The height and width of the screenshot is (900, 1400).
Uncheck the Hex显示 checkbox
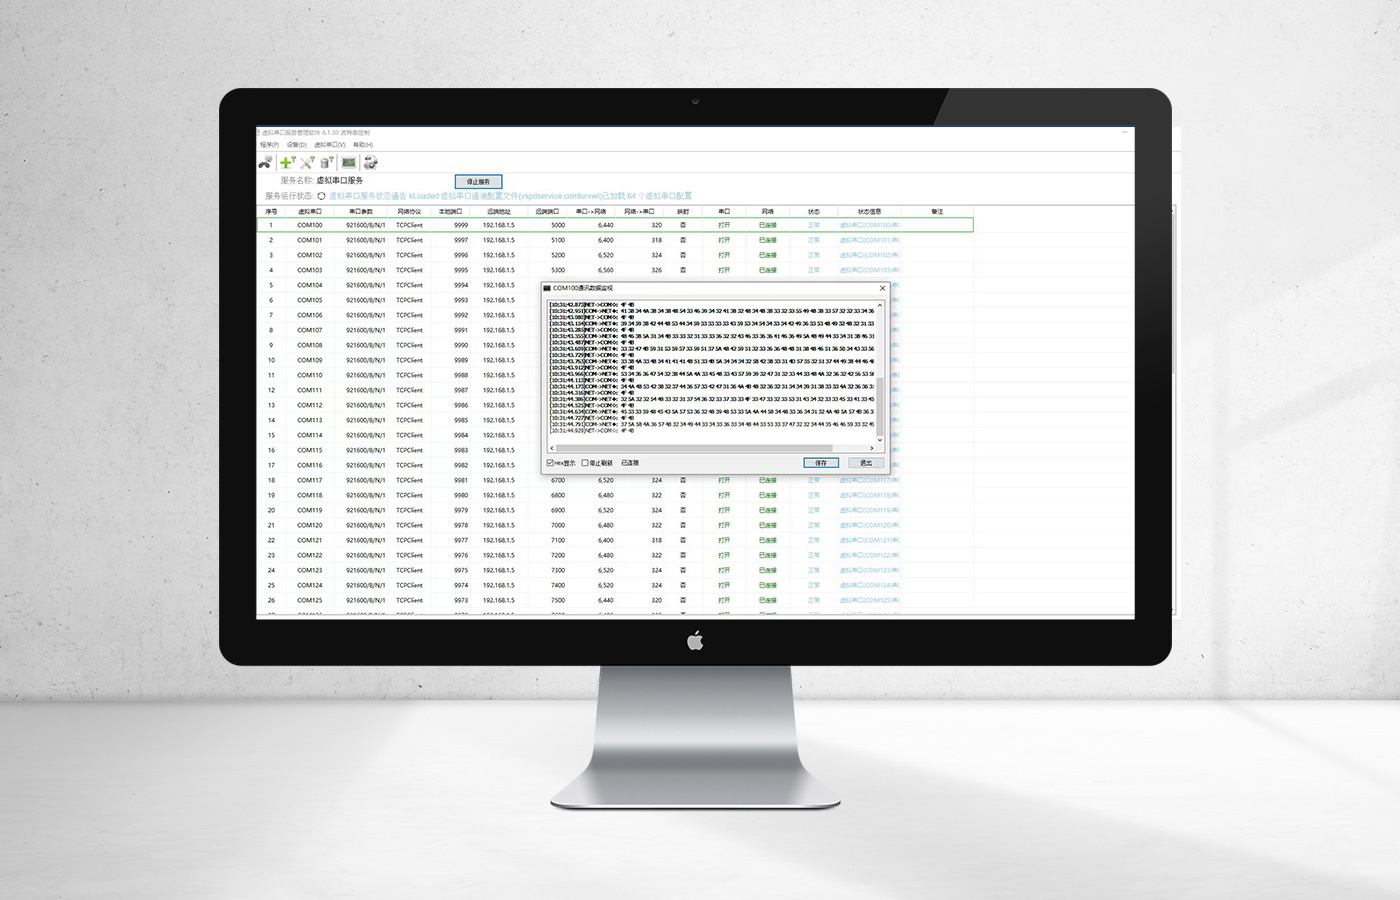[x=550, y=463]
